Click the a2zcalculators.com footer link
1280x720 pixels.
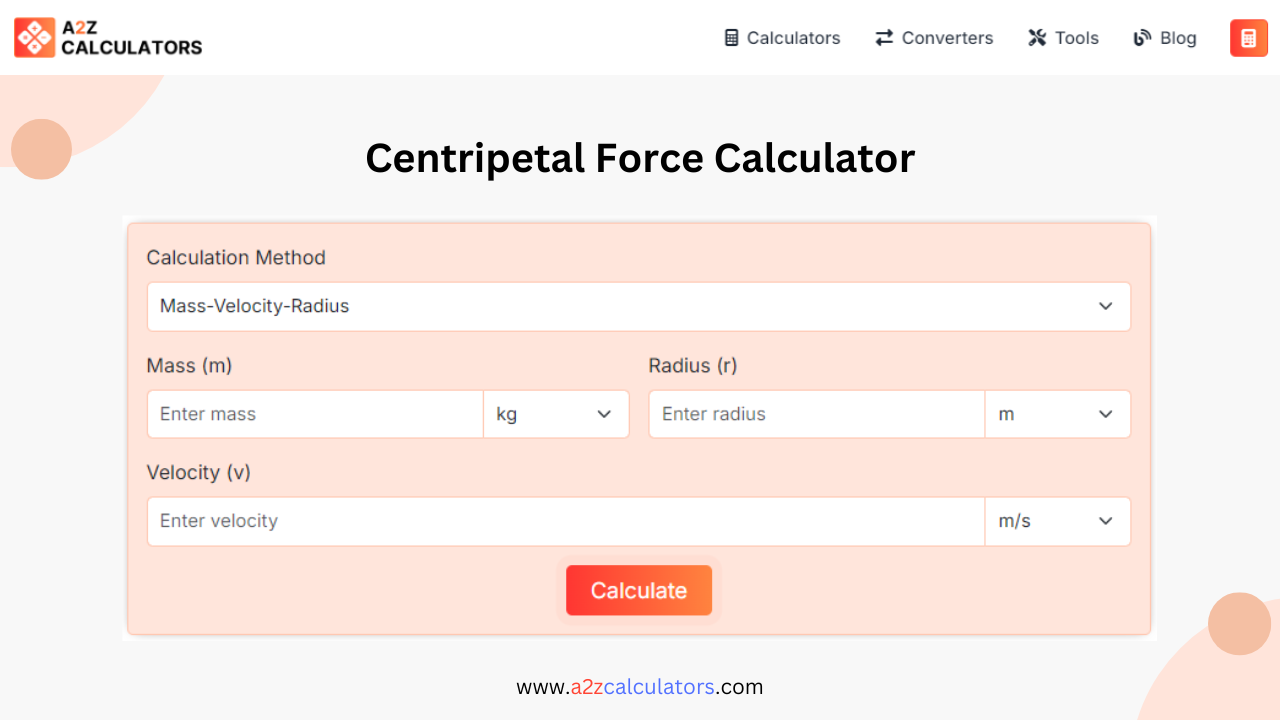click(x=639, y=687)
